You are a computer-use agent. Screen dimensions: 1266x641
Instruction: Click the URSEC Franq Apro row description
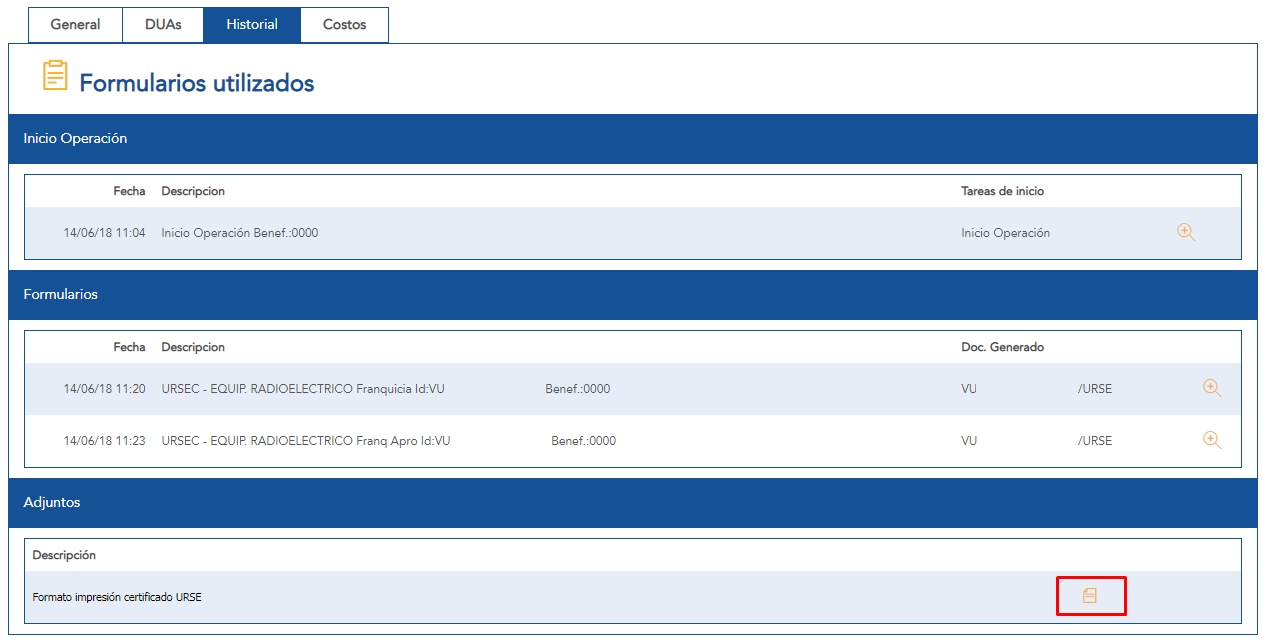[305, 441]
